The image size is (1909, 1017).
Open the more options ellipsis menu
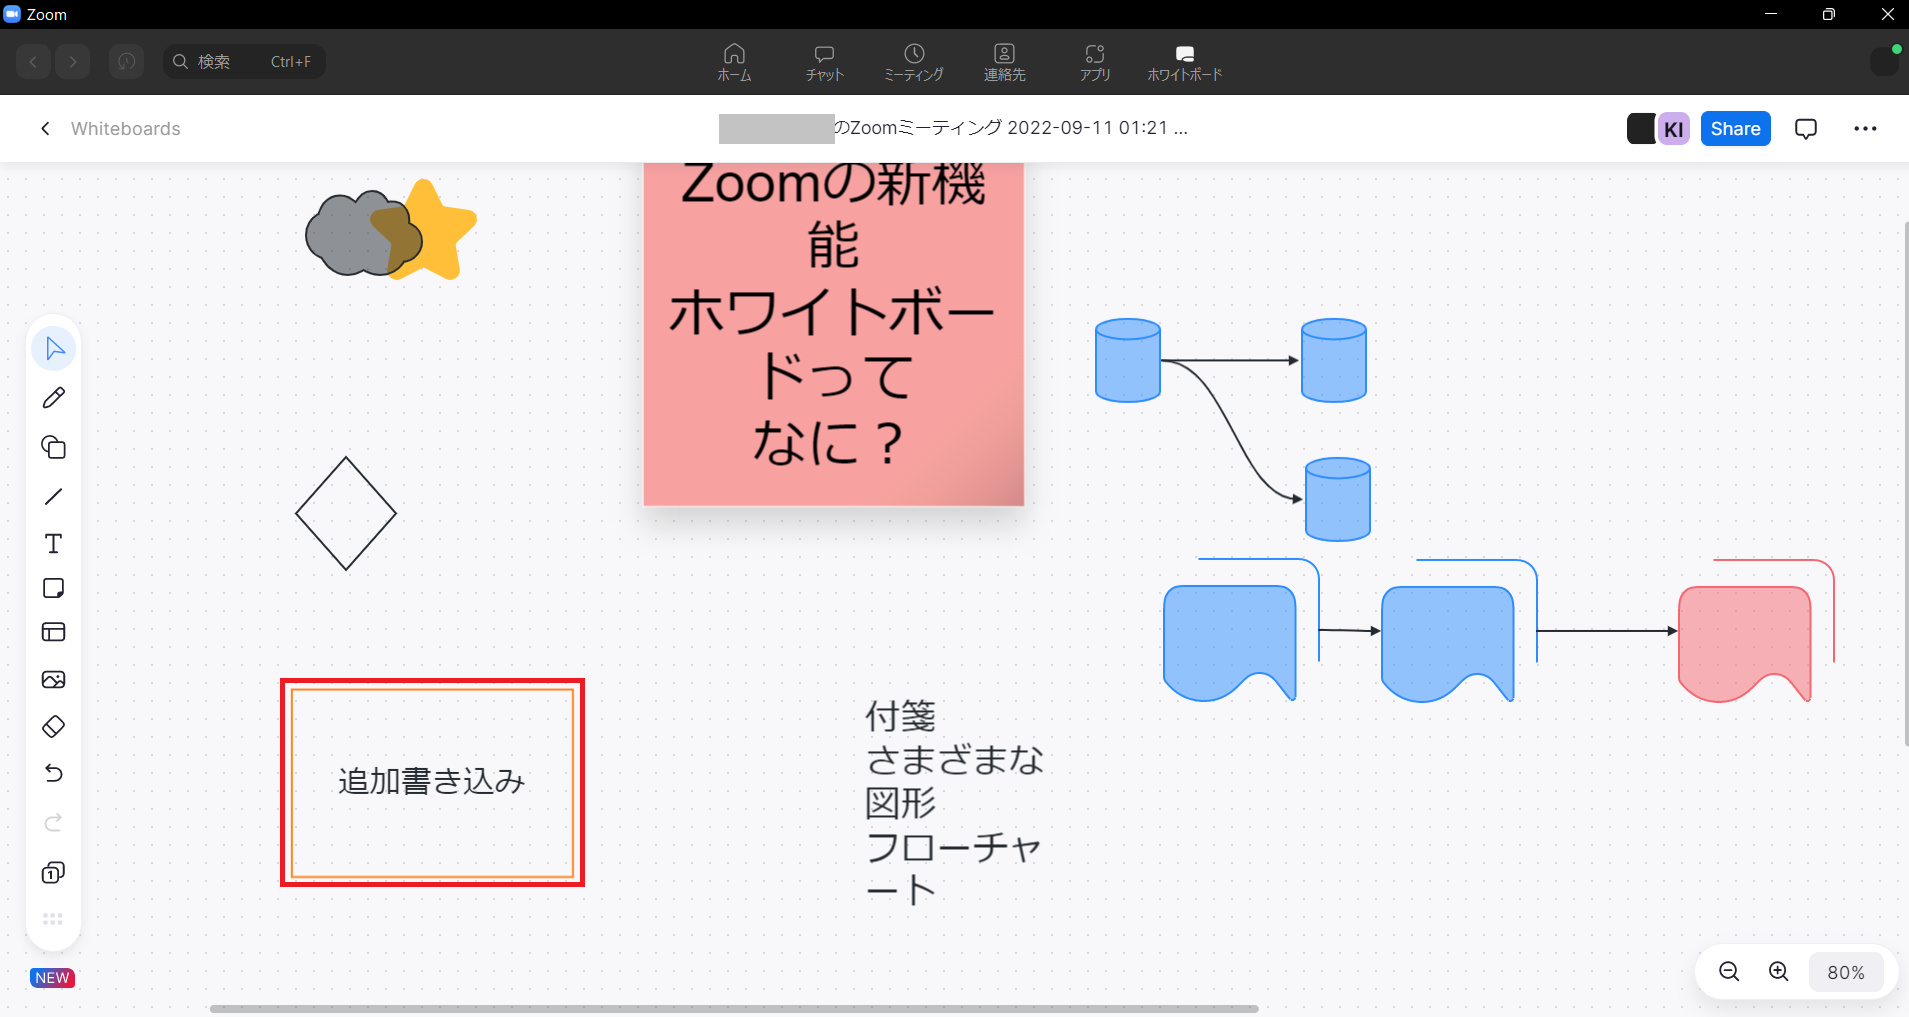1865,129
